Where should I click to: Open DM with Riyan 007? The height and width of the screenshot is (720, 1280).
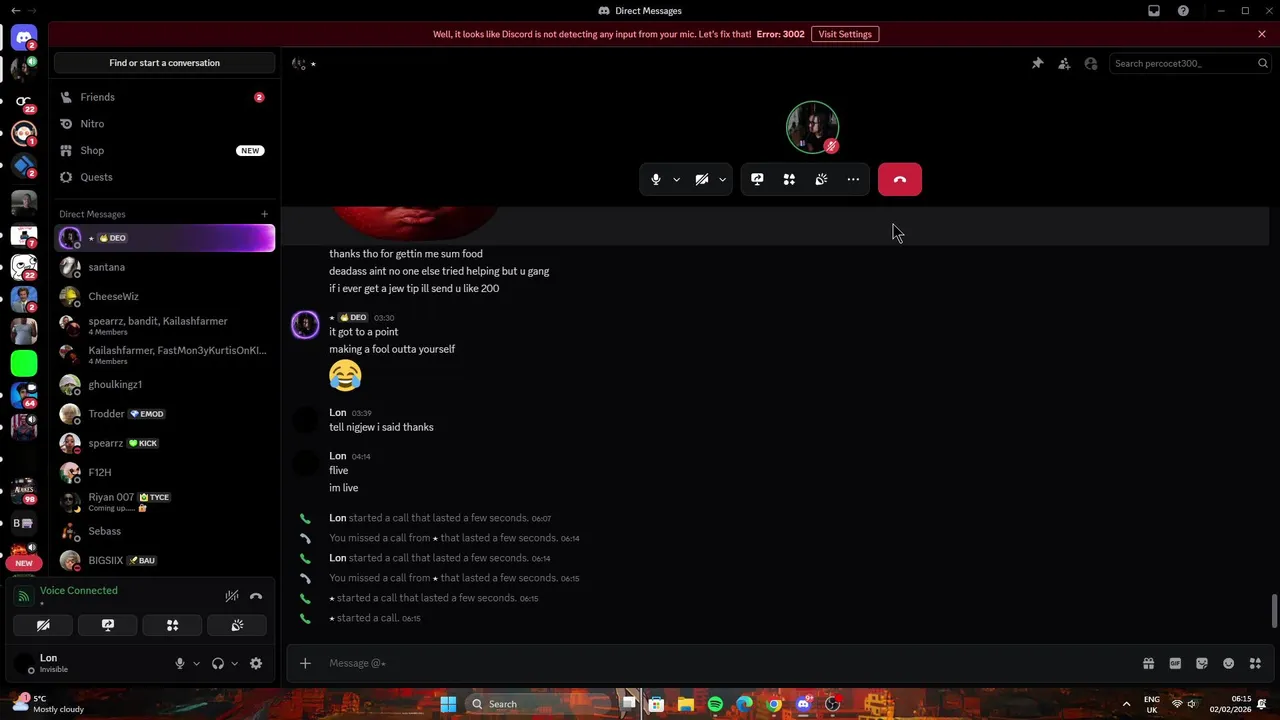[x=164, y=502]
